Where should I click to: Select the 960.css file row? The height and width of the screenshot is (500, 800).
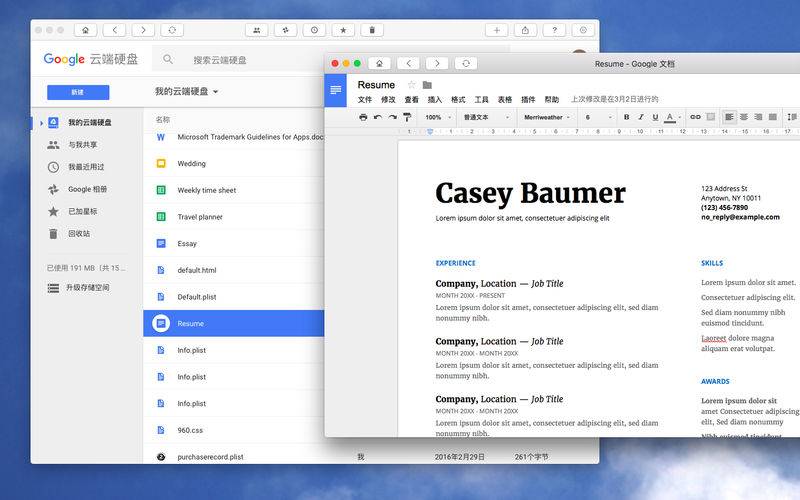click(234, 430)
